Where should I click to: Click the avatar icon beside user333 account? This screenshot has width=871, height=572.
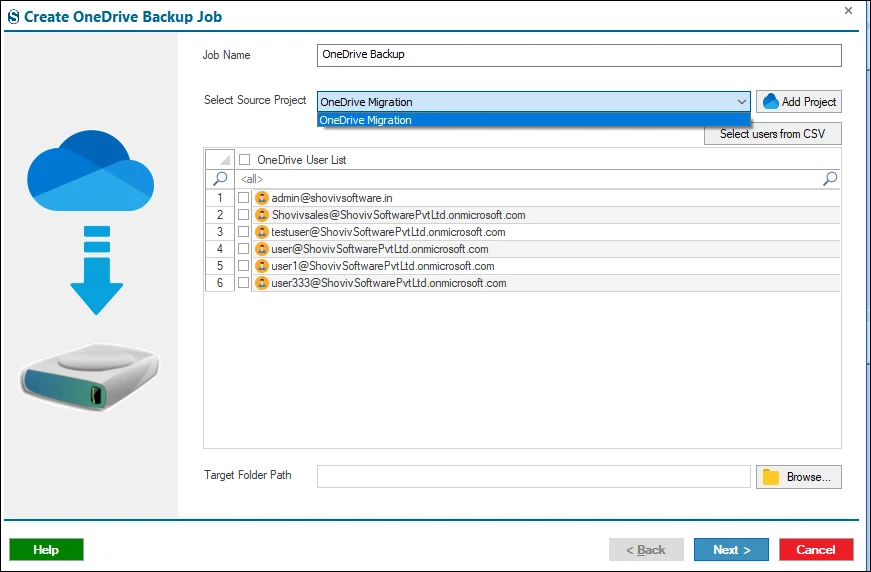pos(262,283)
